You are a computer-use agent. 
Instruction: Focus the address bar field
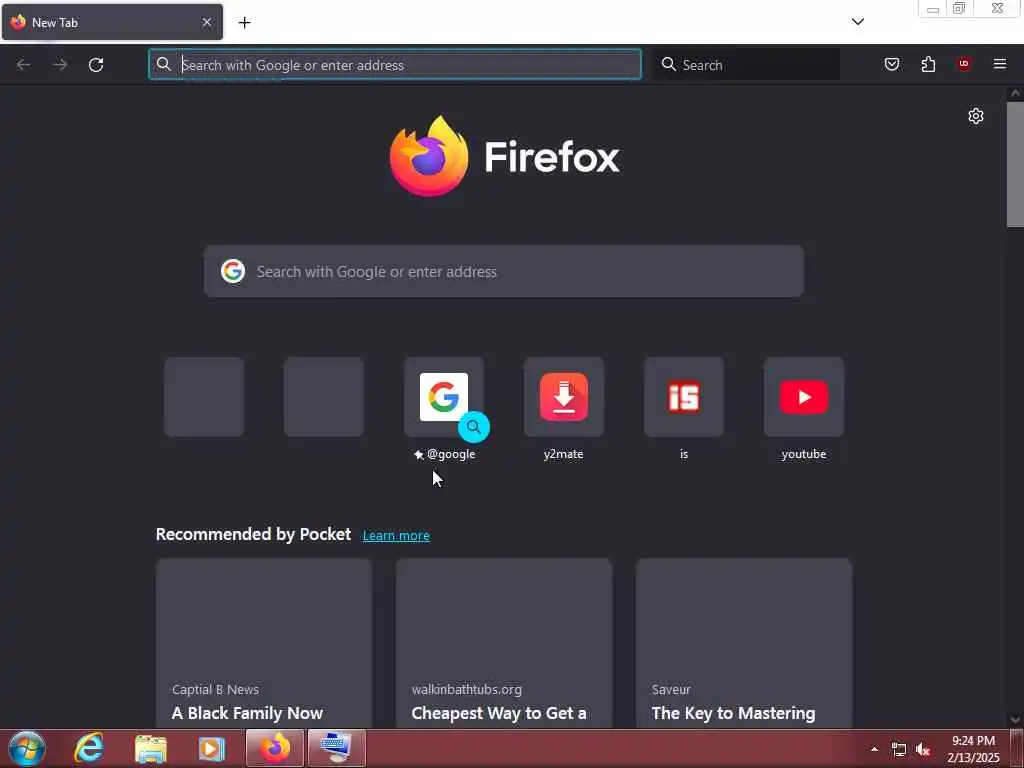click(395, 65)
